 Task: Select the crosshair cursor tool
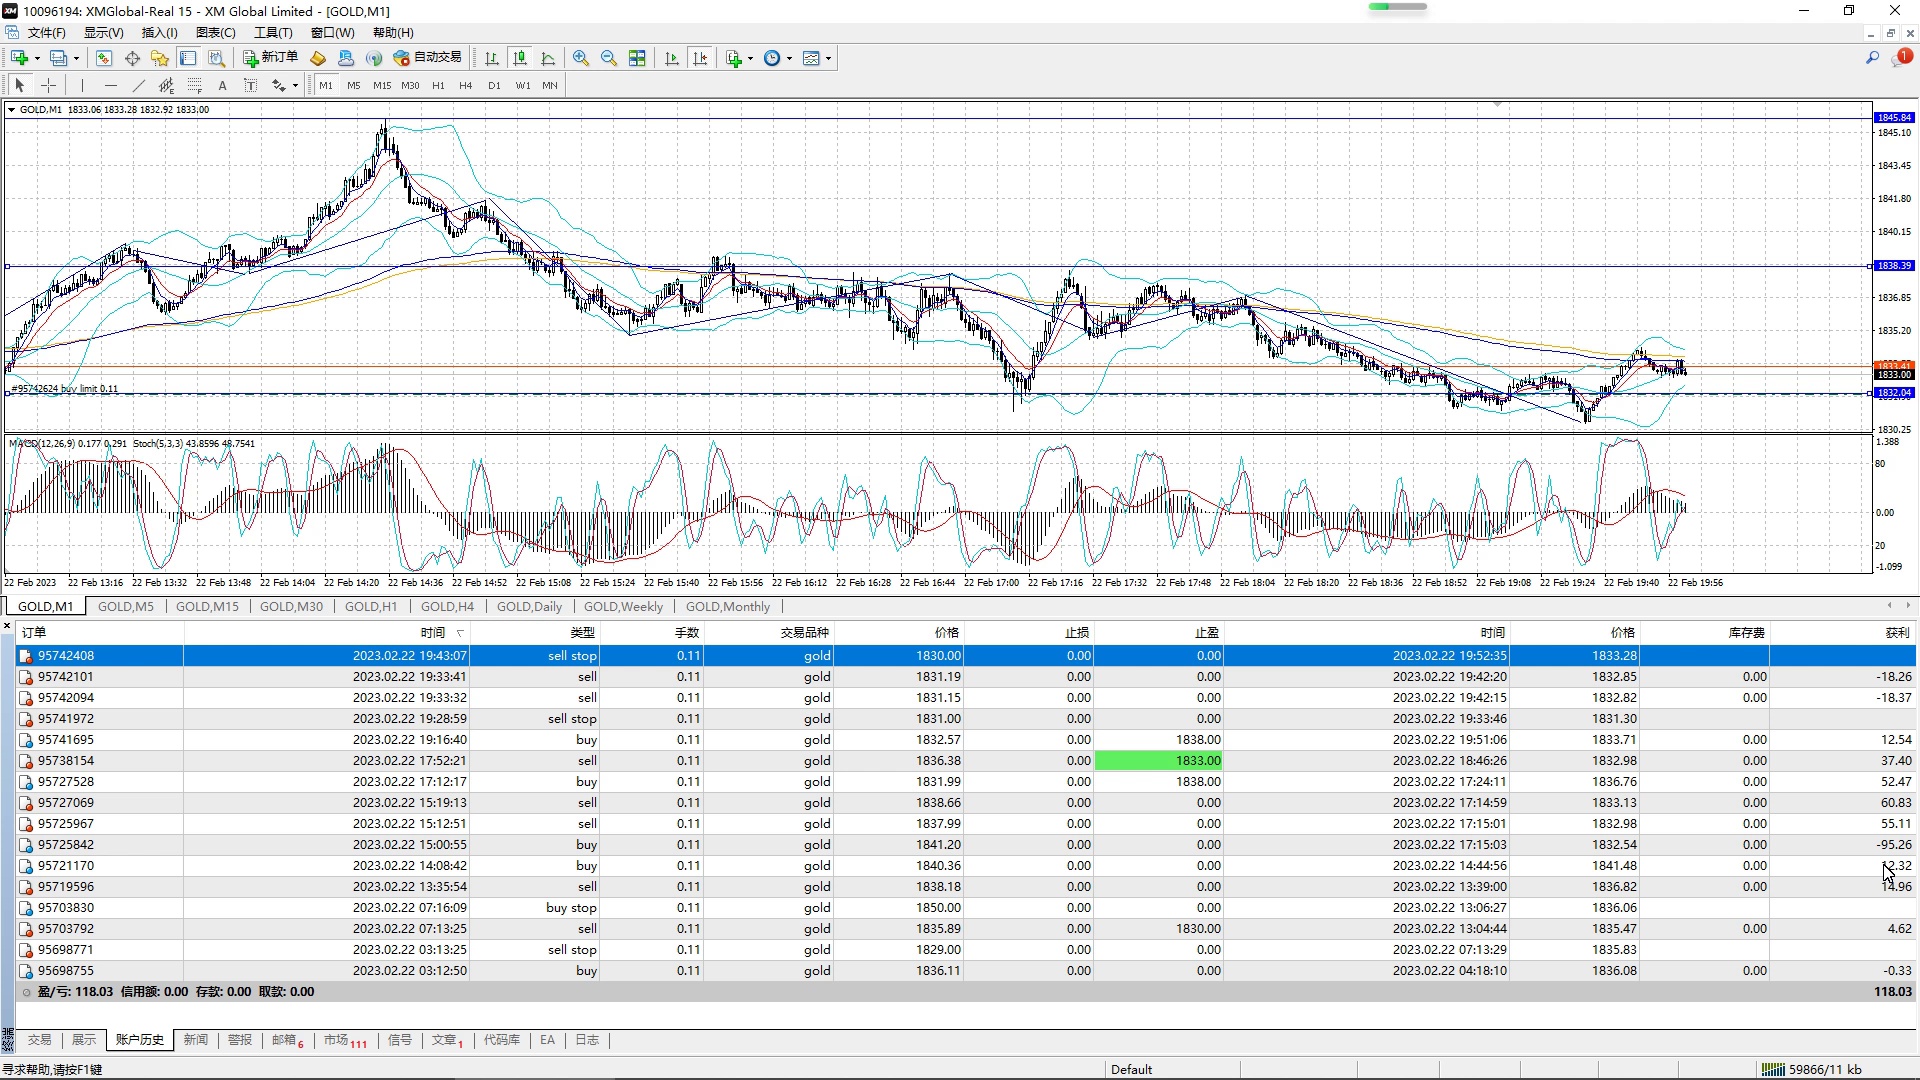pyautogui.click(x=48, y=86)
